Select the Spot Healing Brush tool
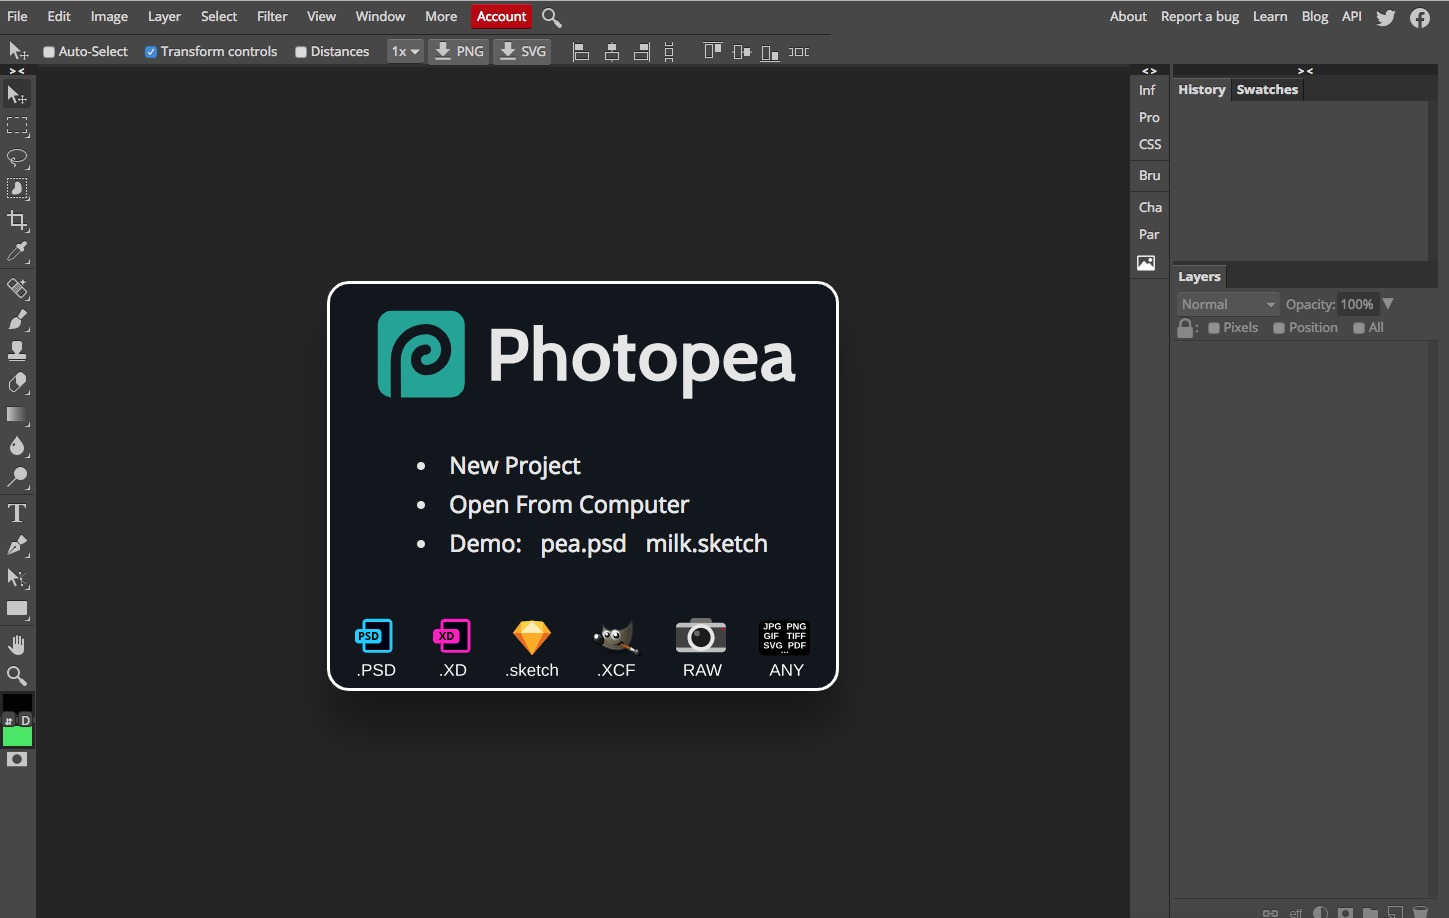 coord(17,289)
